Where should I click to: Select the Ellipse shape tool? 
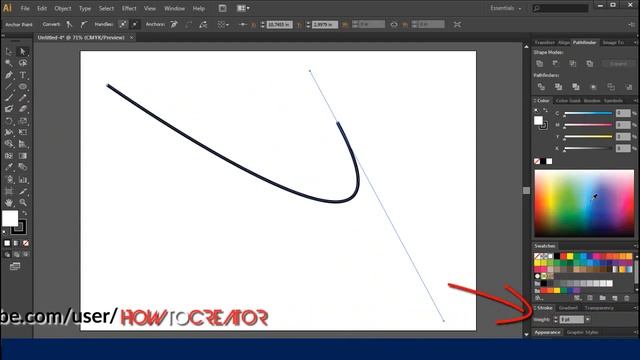[23, 86]
